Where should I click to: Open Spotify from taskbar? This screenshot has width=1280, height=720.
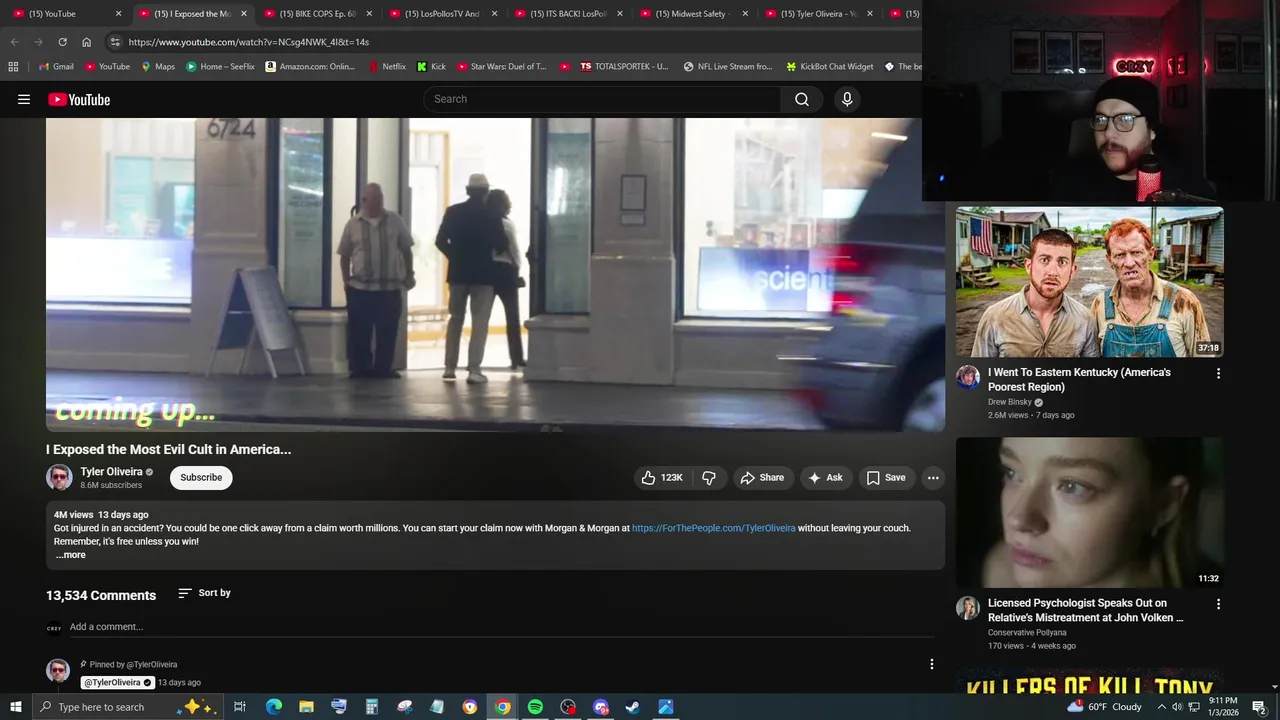tap(535, 707)
